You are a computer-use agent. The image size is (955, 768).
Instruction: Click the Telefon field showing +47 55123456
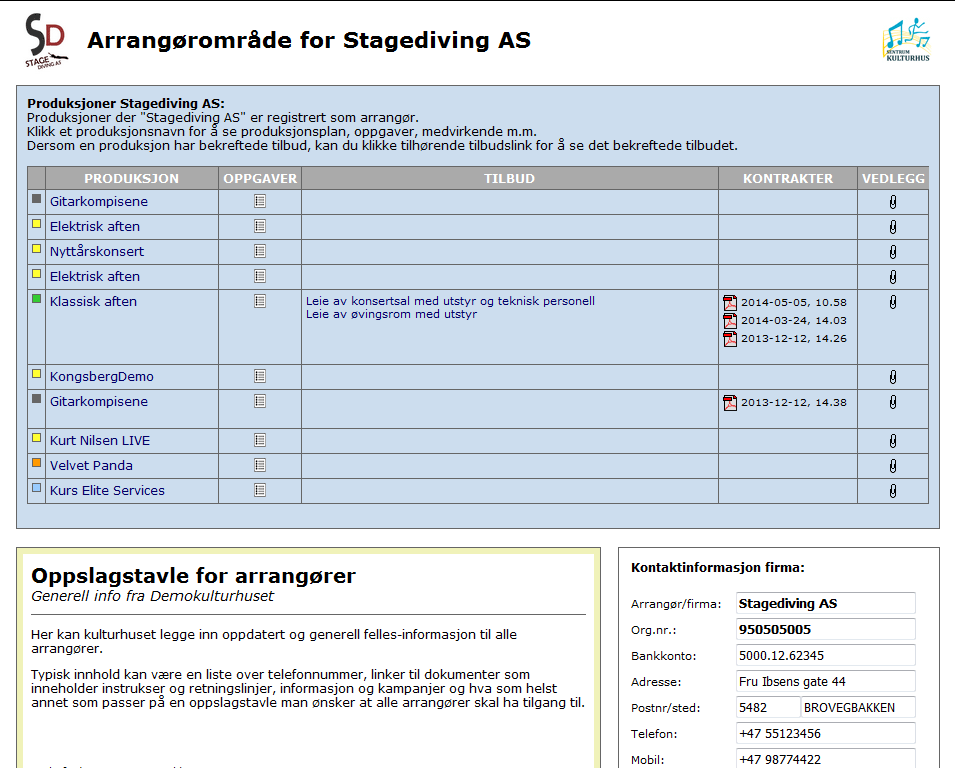pyautogui.click(x=826, y=734)
